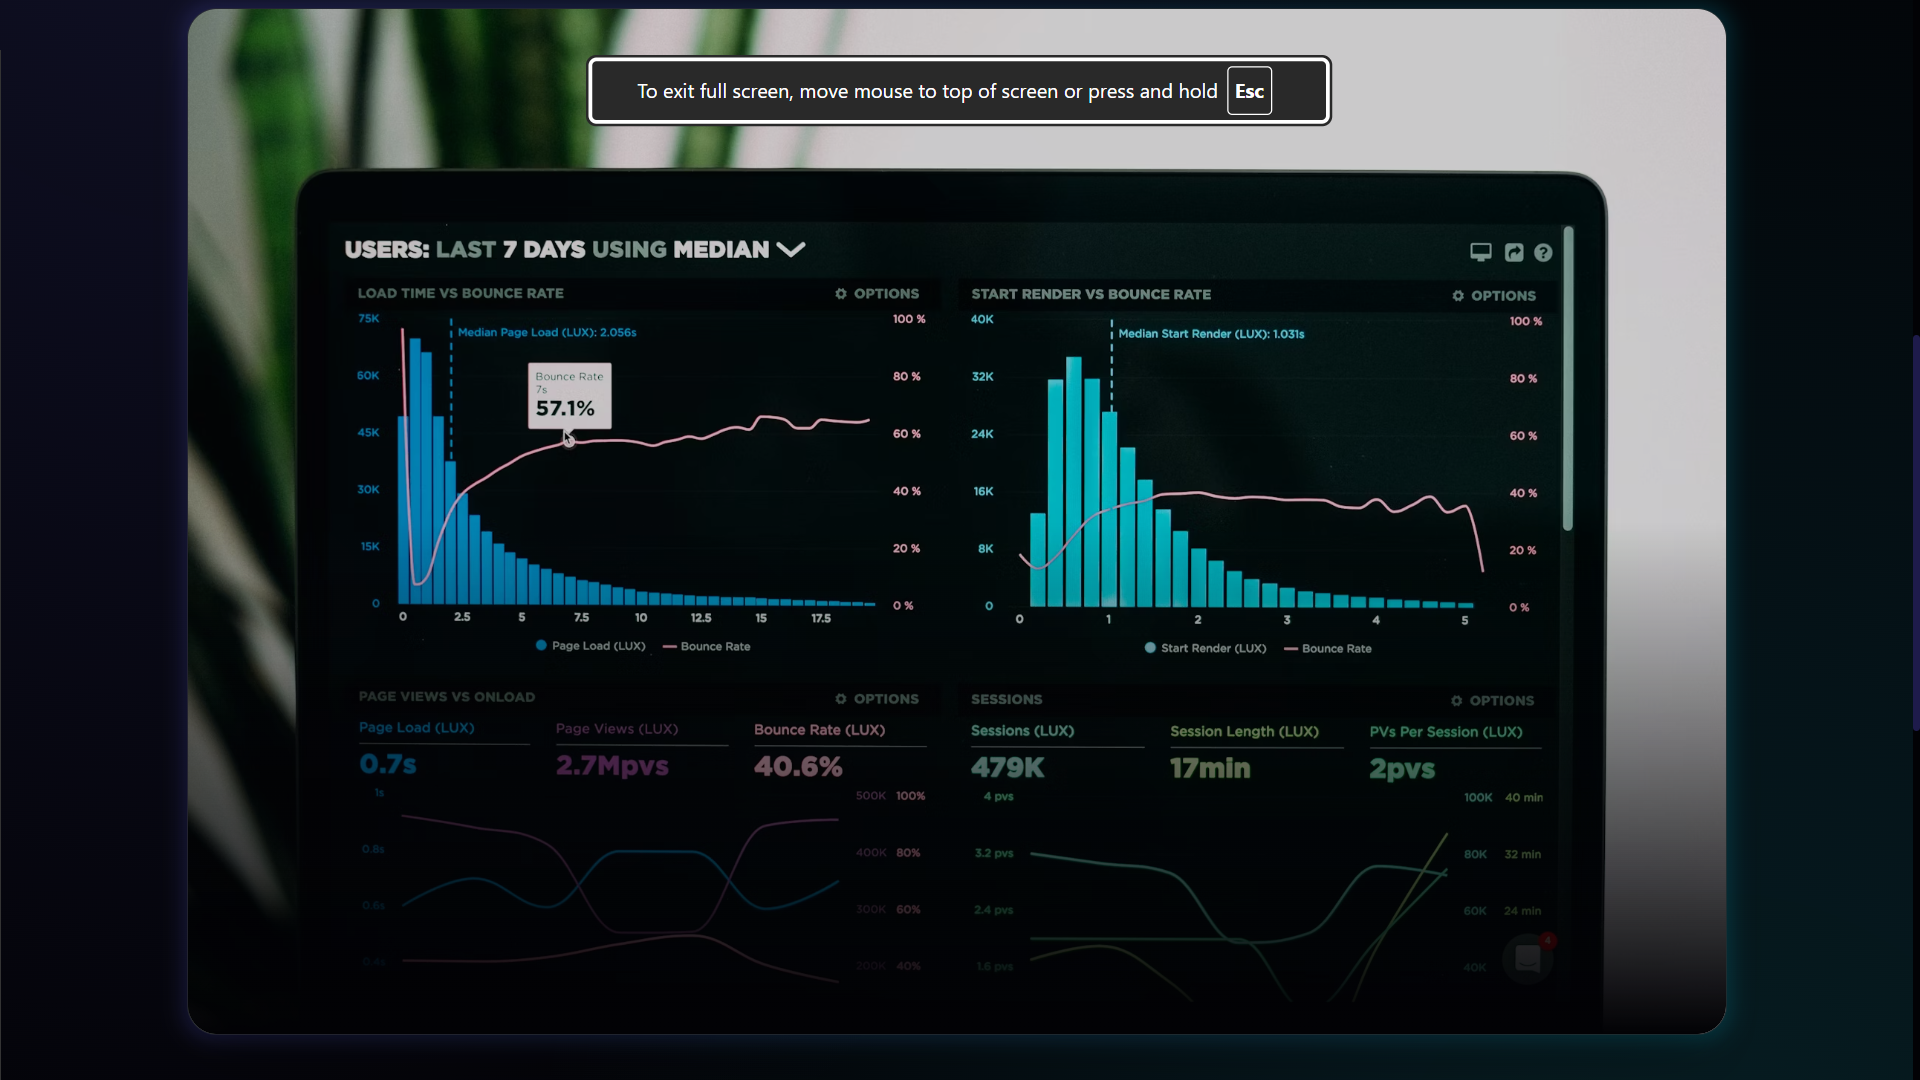Click gear icon for Load Time chart
Viewport: 1920px width, 1080px height.
(x=841, y=294)
